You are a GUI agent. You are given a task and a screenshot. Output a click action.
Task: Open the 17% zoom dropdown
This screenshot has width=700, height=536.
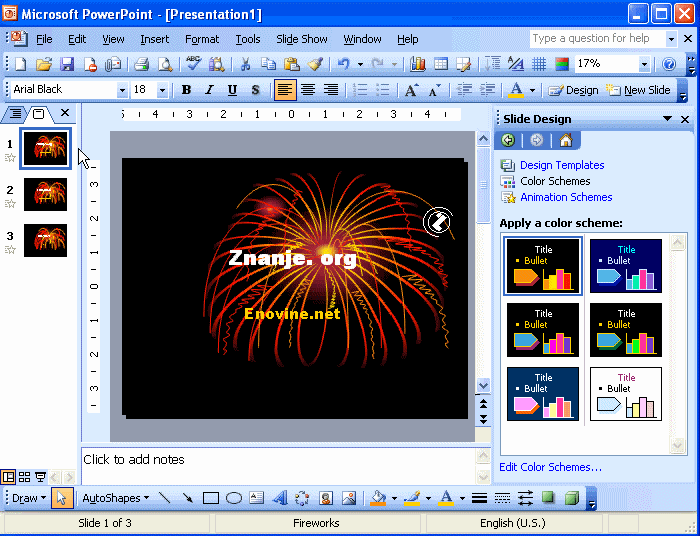[x=644, y=64]
